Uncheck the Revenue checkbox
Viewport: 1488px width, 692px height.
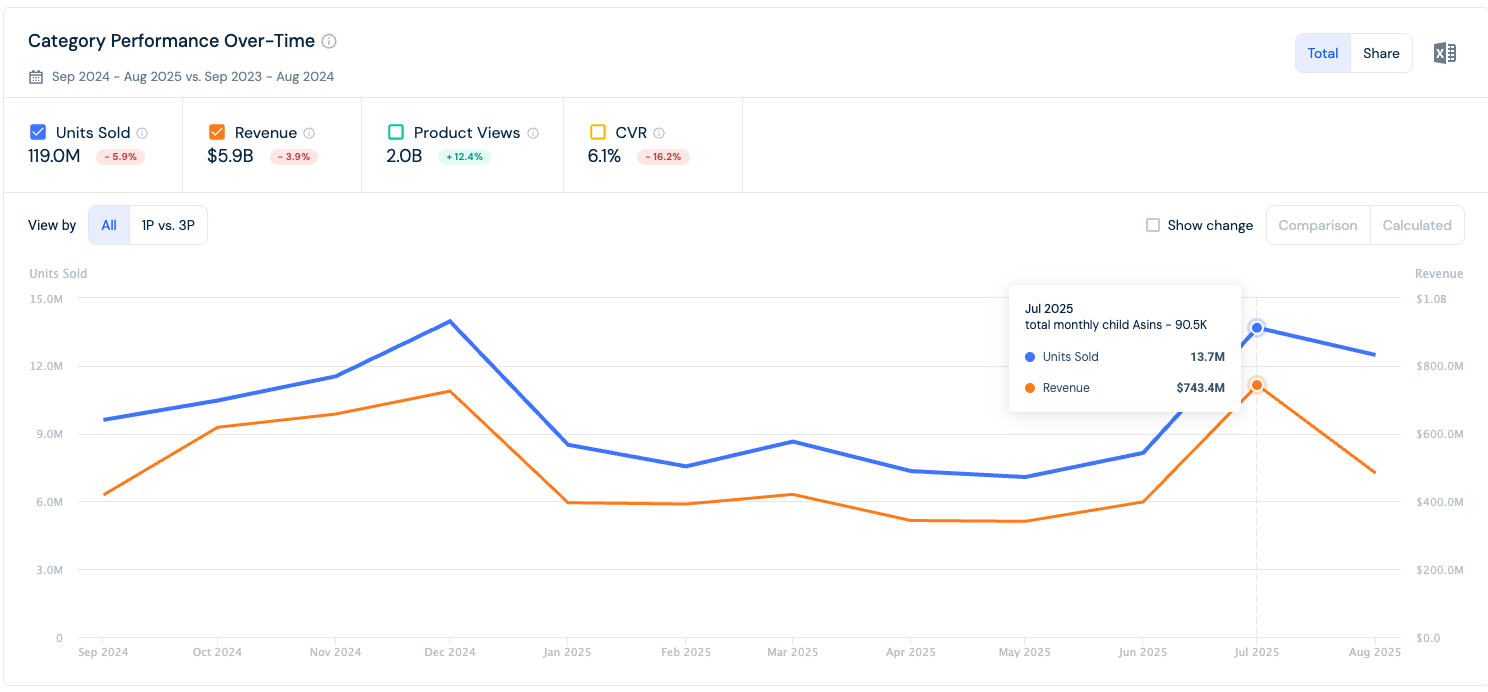pyautogui.click(x=217, y=132)
